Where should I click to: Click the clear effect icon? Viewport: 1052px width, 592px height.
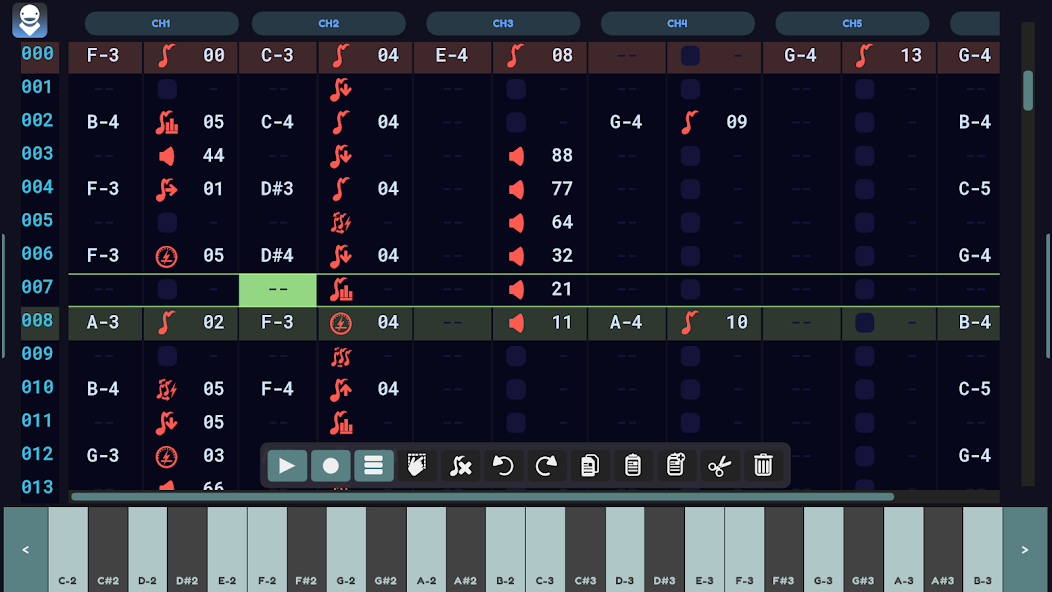coord(460,465)
